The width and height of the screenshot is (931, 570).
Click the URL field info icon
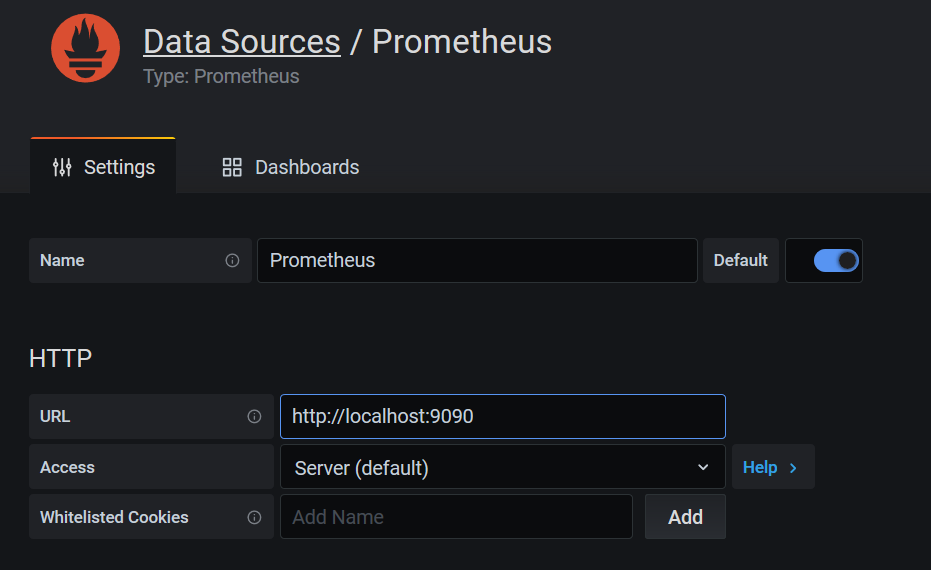tap(254, 417)
